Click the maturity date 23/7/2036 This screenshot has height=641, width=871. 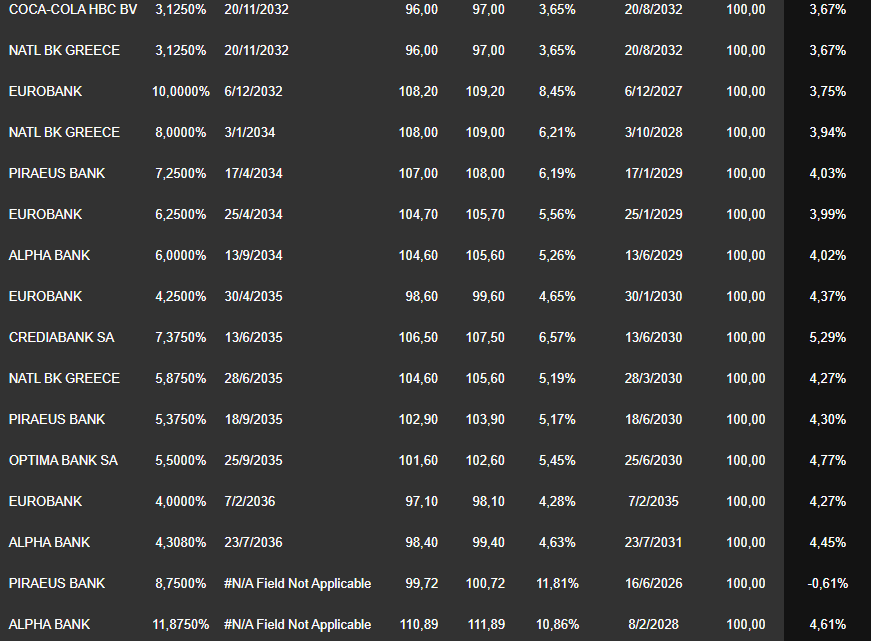pos(253,542)
